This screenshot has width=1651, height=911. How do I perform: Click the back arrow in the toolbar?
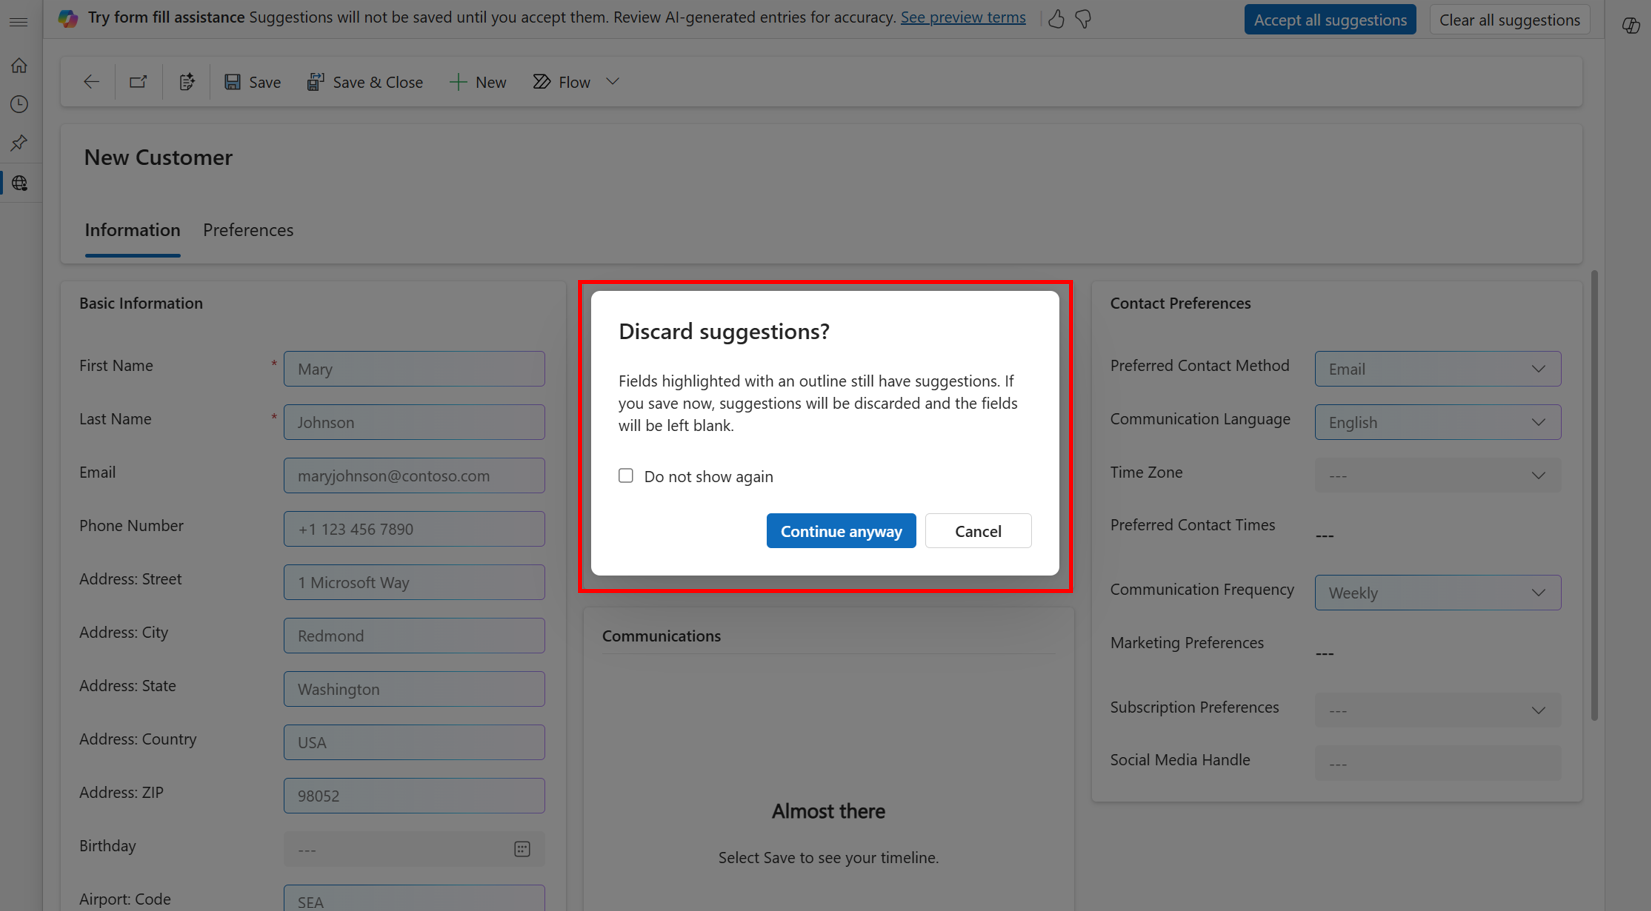coord(90,82)
